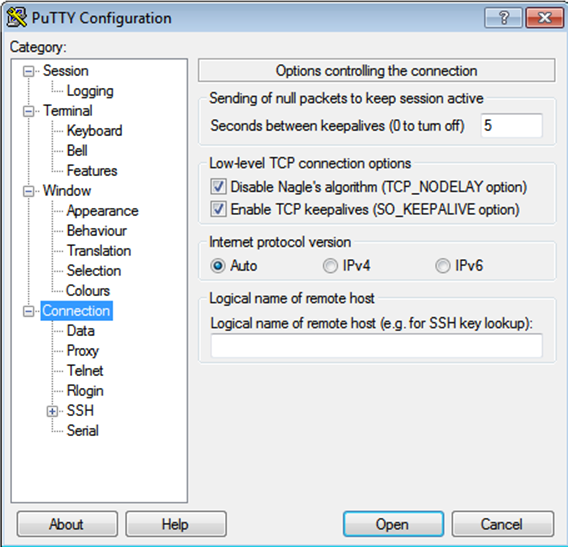Open the Translation category
The width and height of the screenshot is (568, 547).
point(99,251)
